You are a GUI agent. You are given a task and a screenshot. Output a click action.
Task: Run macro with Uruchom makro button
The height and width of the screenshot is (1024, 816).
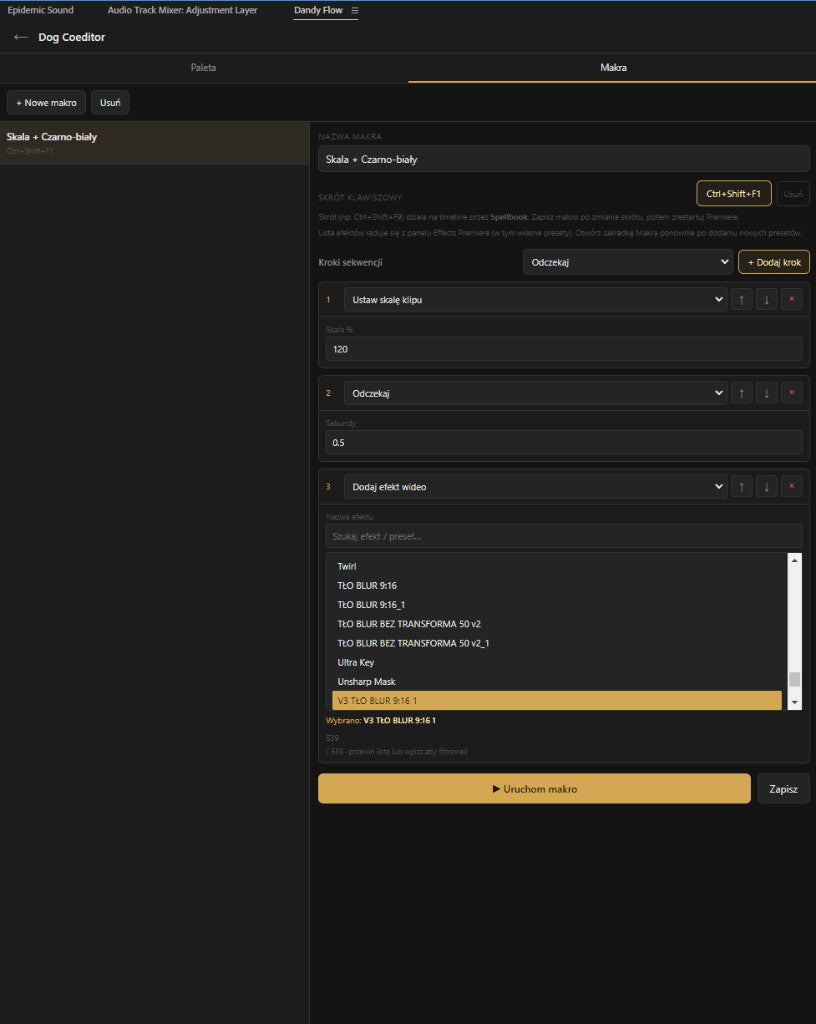click(534, 789)
